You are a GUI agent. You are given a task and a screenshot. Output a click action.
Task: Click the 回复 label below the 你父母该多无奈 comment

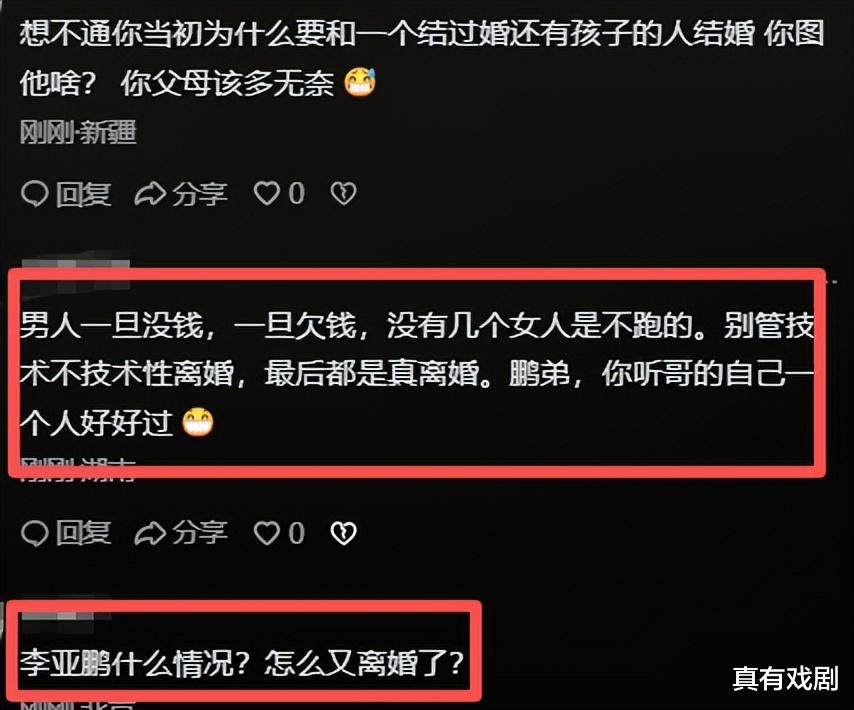point(83,194)
